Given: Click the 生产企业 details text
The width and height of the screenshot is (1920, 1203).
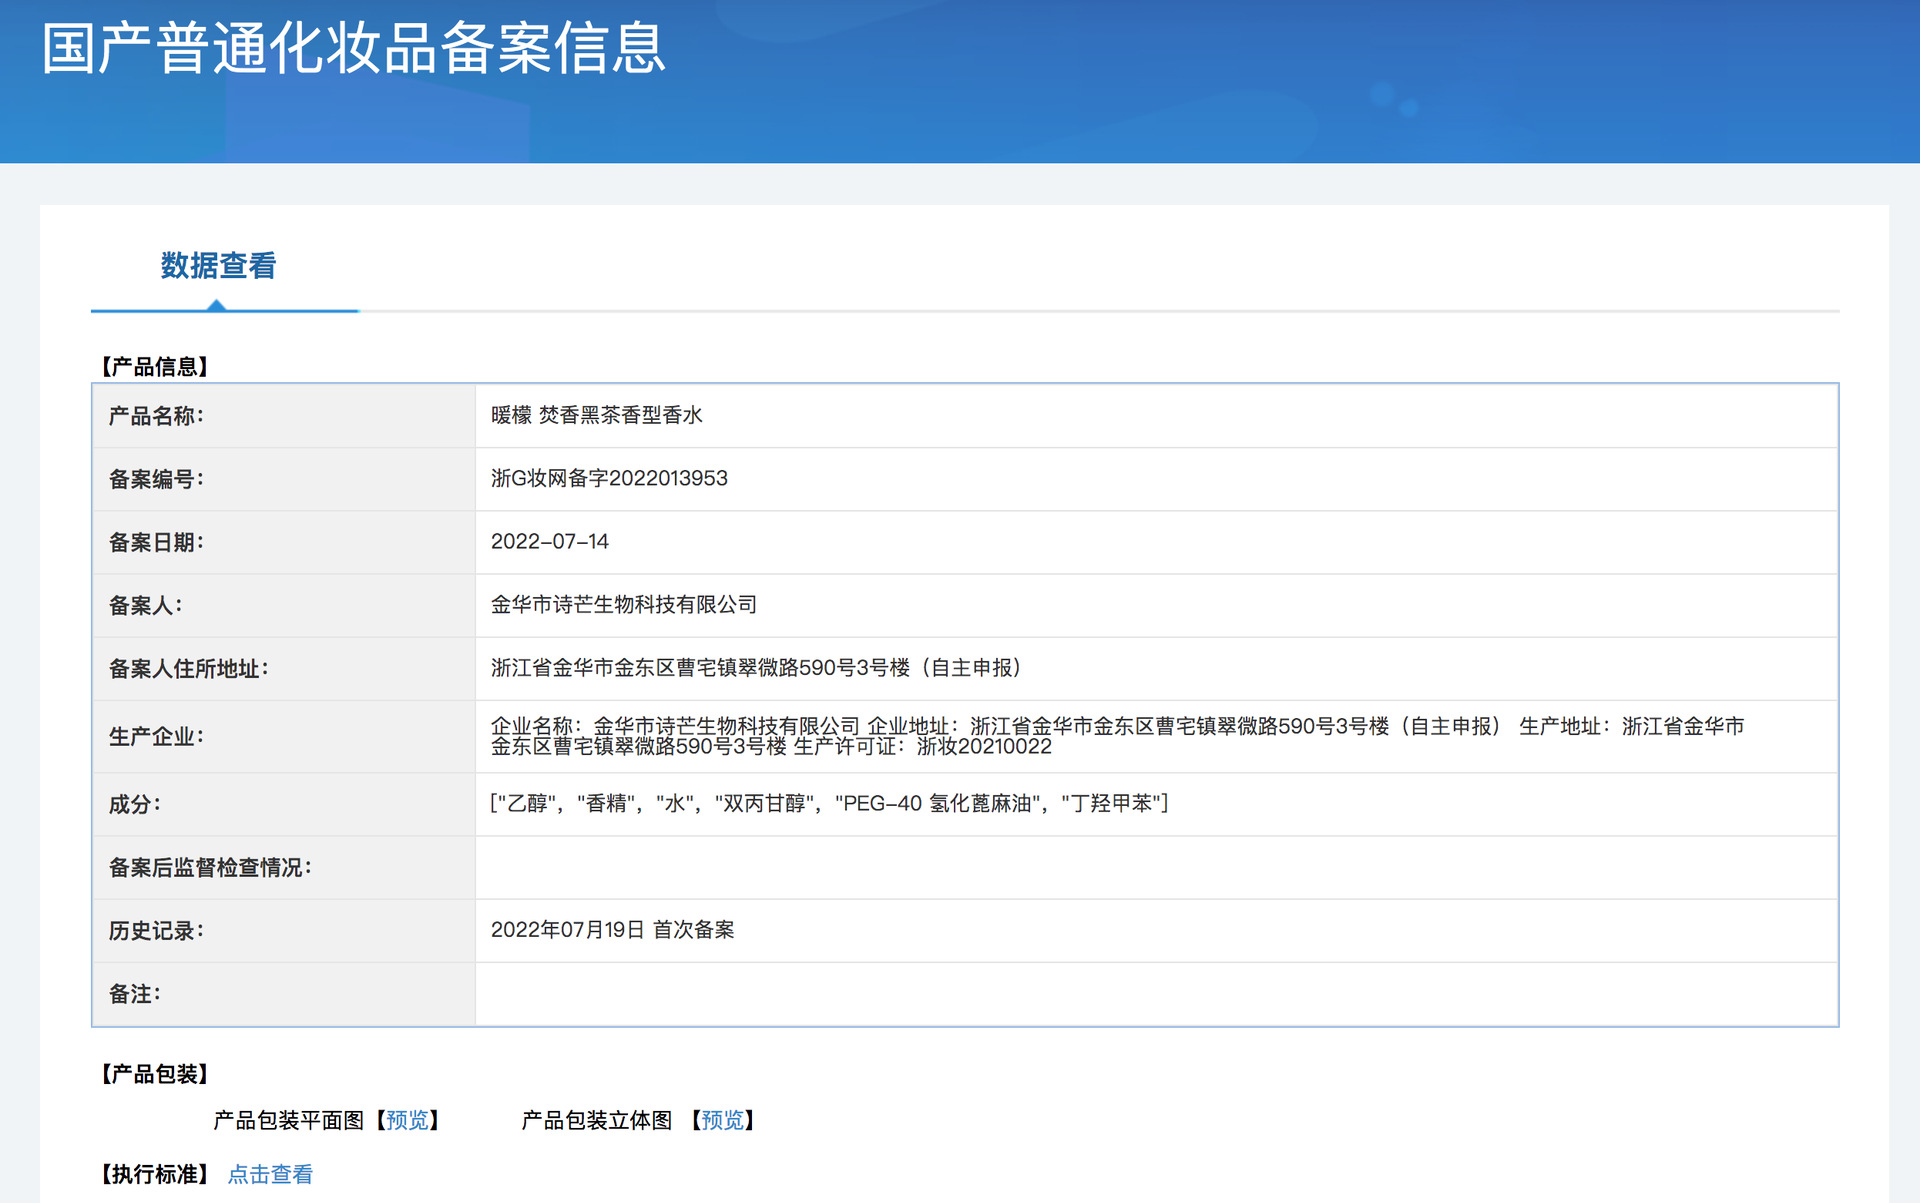Looking at the screenshot, I should (1116, 735).
